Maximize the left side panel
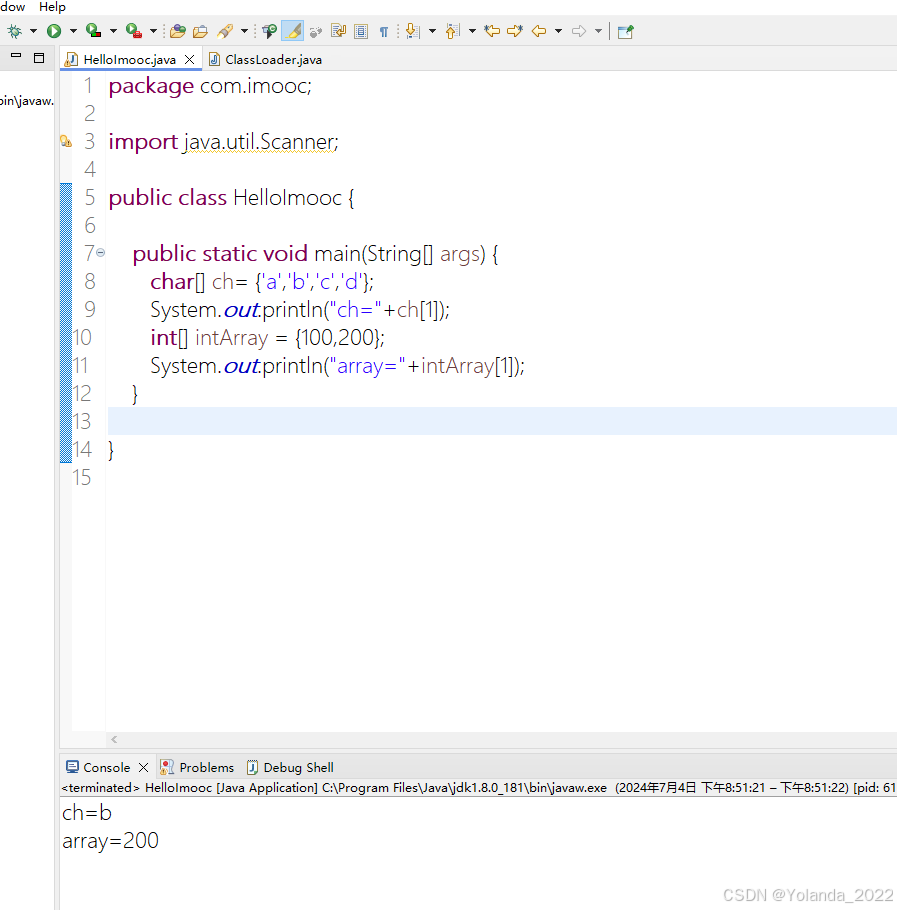 tap(39, 57)
